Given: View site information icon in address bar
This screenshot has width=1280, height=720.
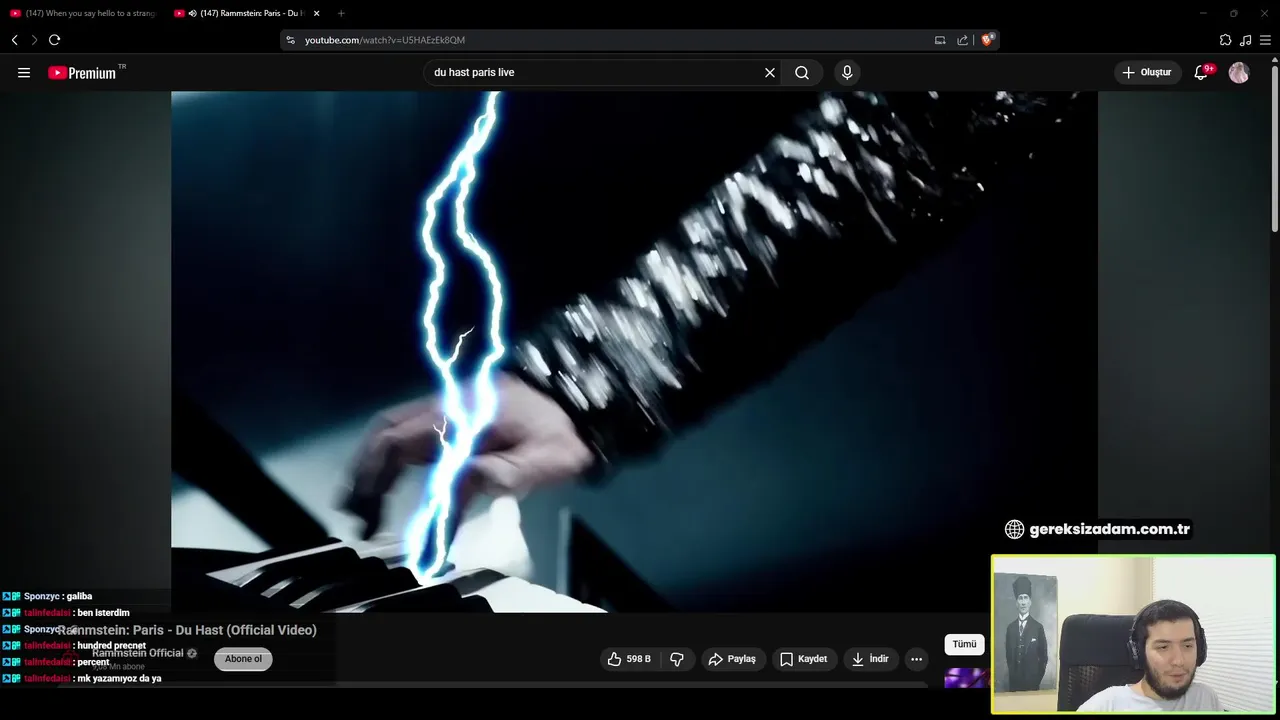Looking at the screenshot, I should [290, 40].
